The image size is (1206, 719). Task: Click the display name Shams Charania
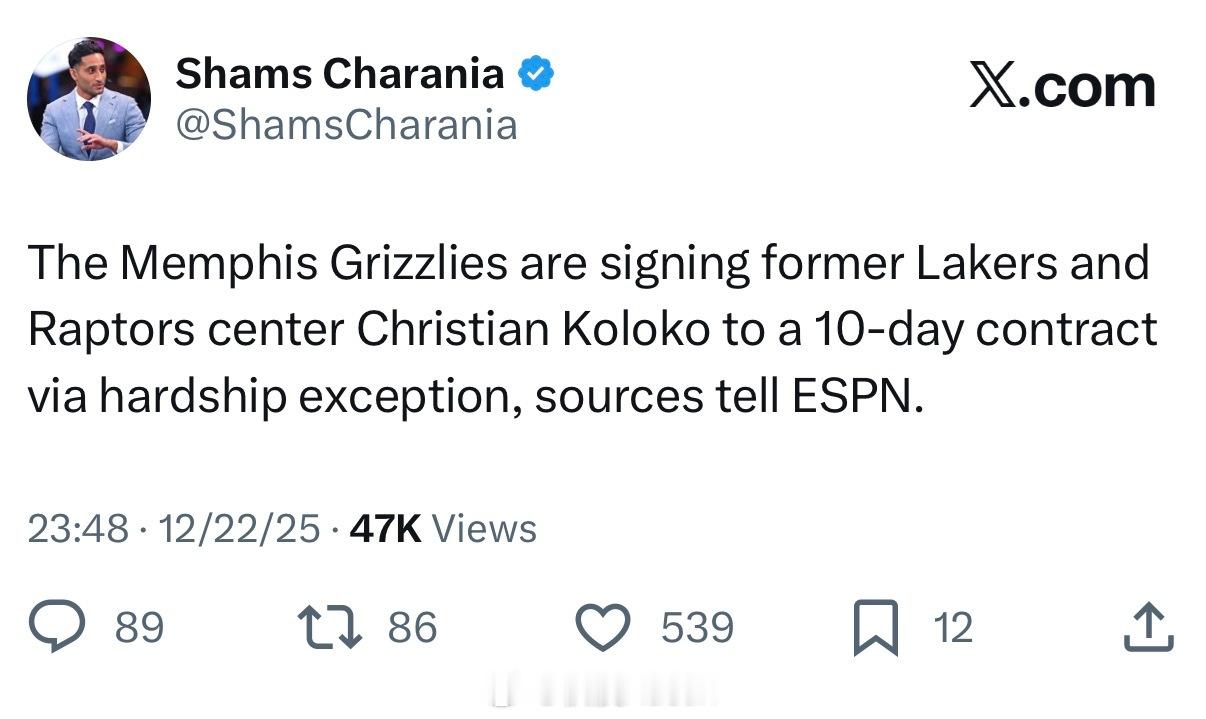coord(340,73)
